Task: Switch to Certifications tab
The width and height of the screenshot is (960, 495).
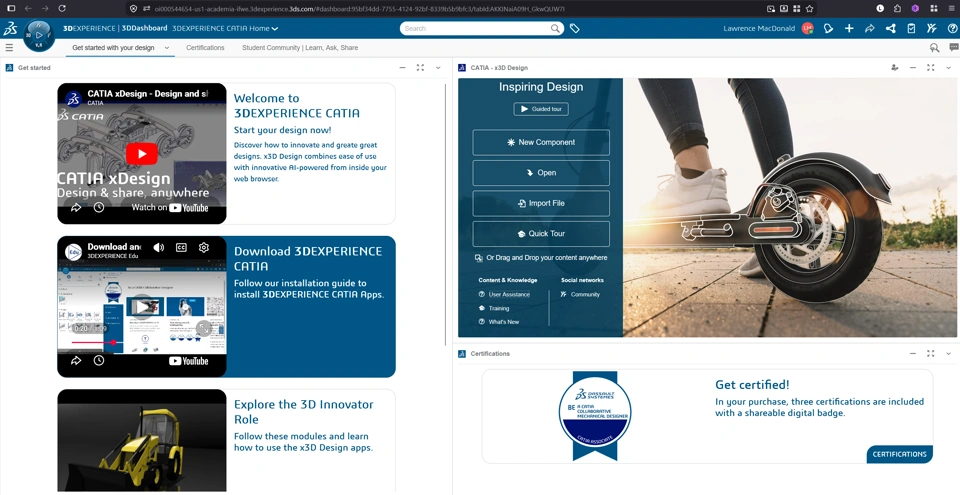Action: click(x=205, y=47)
